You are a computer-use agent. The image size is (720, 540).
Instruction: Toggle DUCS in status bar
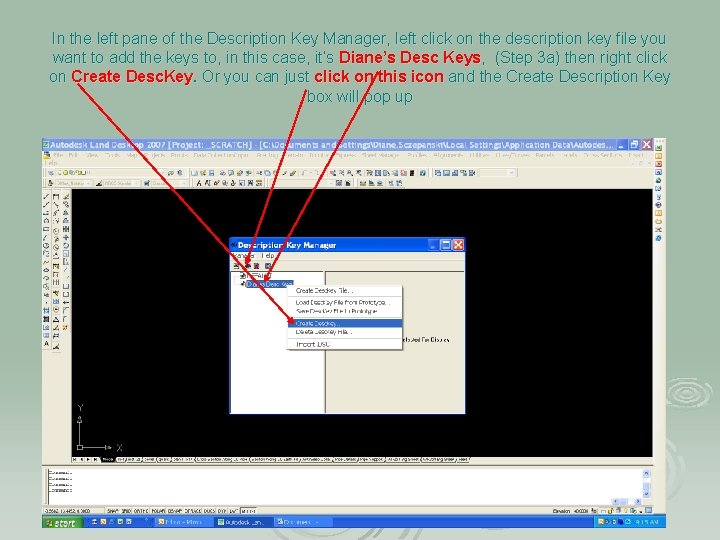click(209, 511)
